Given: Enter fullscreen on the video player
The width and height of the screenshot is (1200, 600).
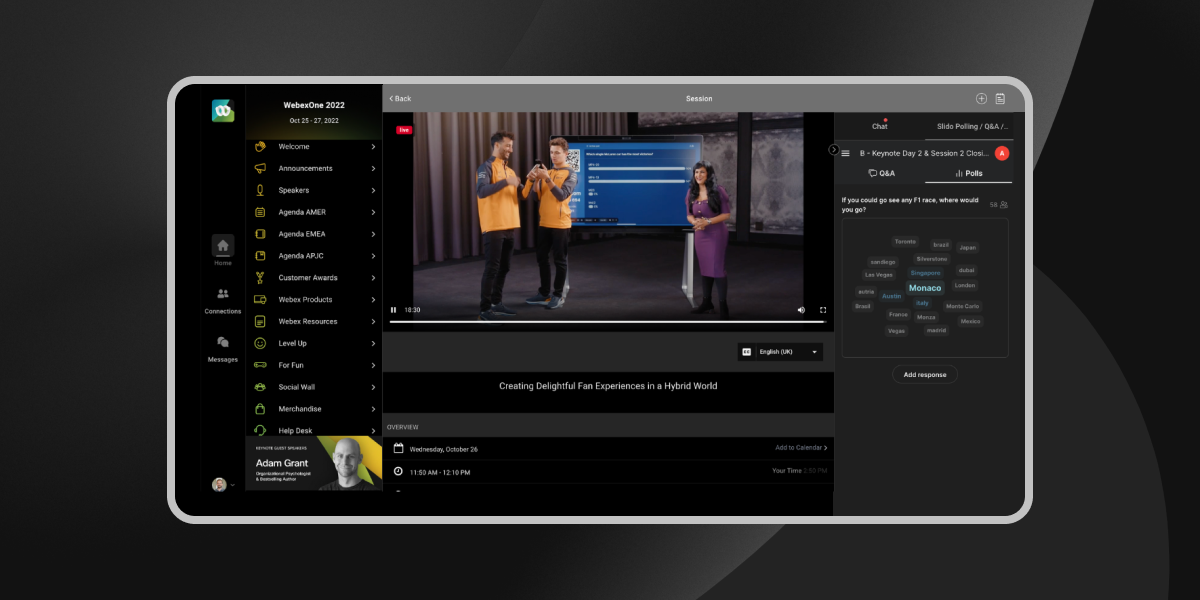Looking at the screenshot, I should click(823, 310).
